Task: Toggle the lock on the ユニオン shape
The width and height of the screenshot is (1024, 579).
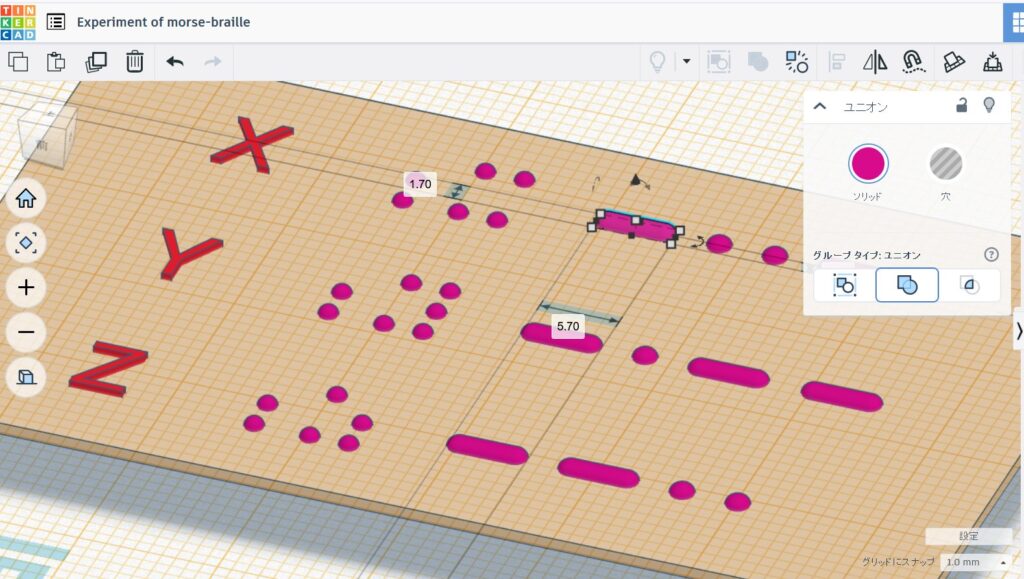Action: click(x=961, y=106)
